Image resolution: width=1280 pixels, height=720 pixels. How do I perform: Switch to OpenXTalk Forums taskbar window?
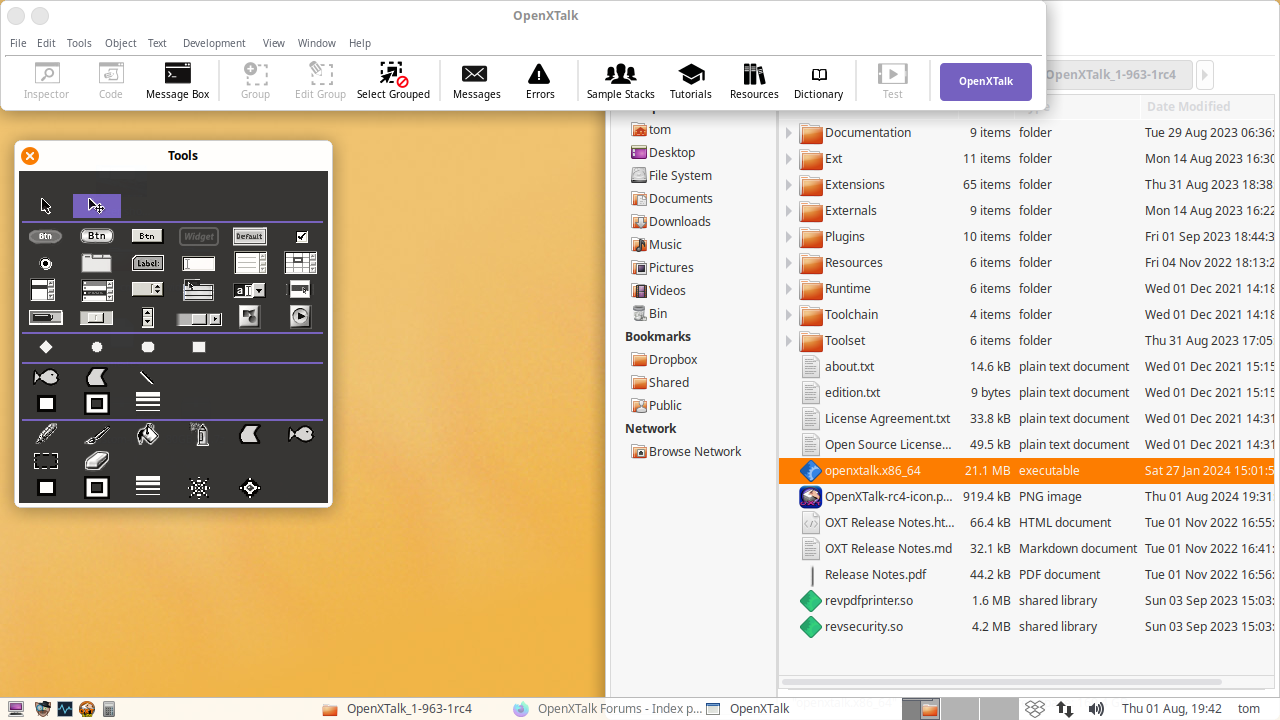pyautogui.click(x=607, y=709)
